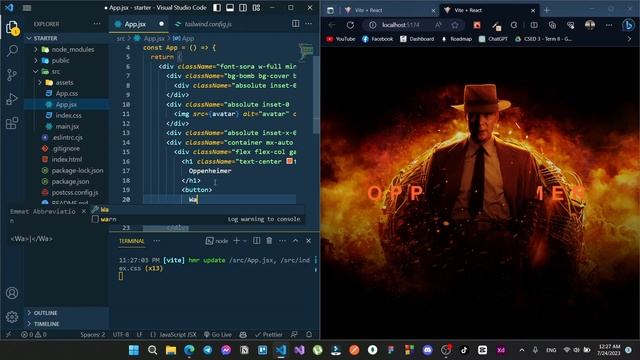Screen dimensions: 640x360
Task: Split the editor right using toolbar icon
Action: pos(296,24)
